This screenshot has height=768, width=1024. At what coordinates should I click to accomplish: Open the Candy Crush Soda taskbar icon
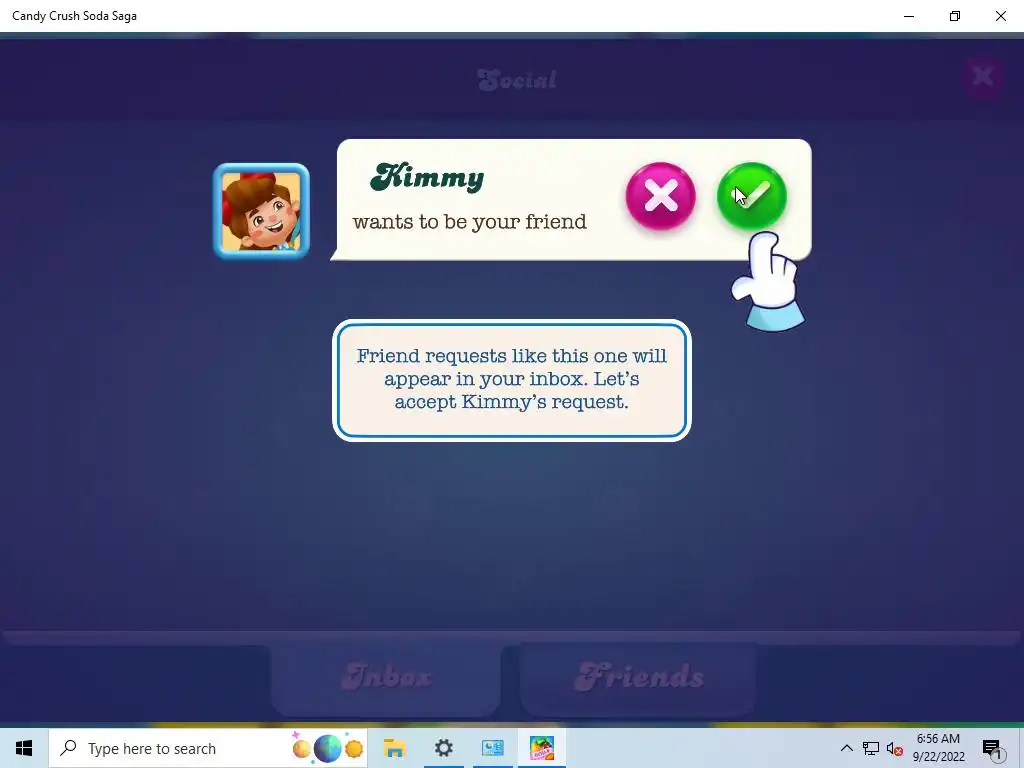pyautogui.click(x=541, y=748)
